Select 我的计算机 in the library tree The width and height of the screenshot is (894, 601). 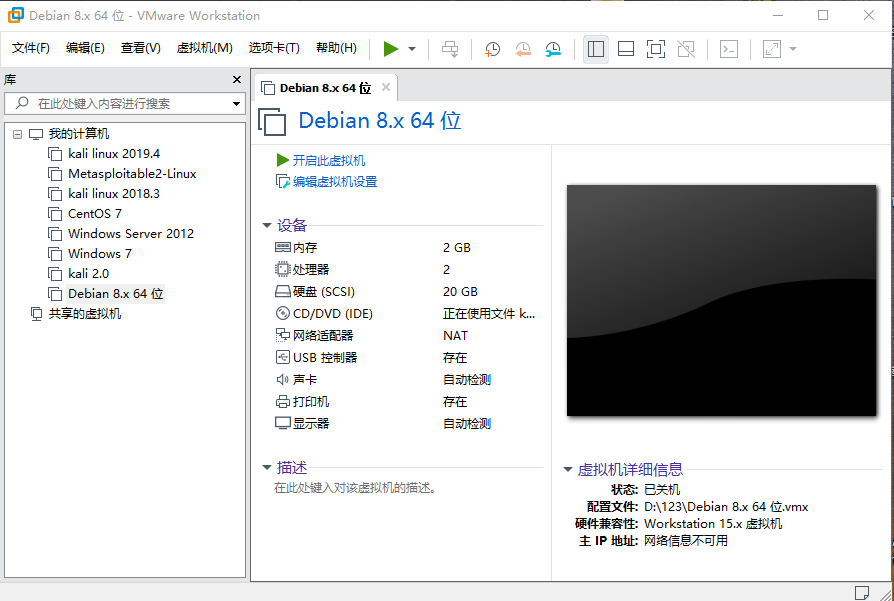coord(79,134)
